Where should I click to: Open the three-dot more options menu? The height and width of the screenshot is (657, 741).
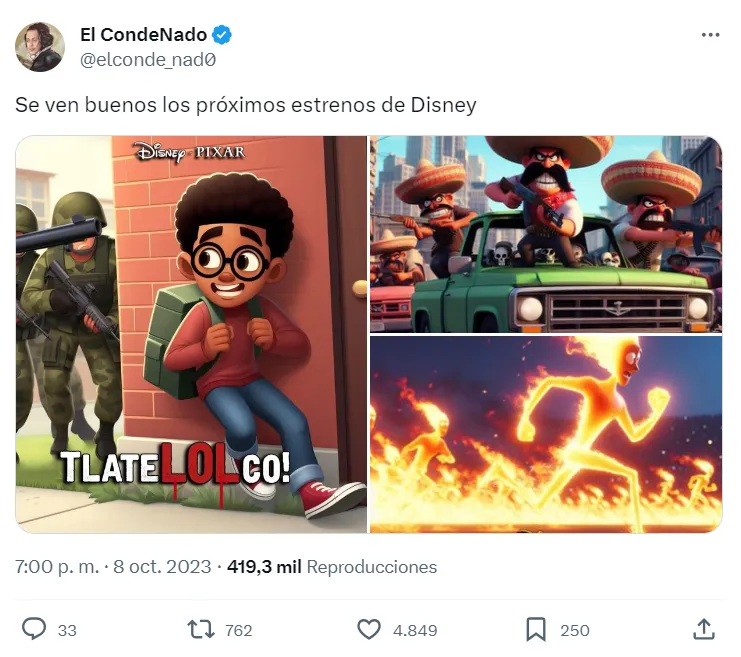pyautogui.click(x=710, y=35)
